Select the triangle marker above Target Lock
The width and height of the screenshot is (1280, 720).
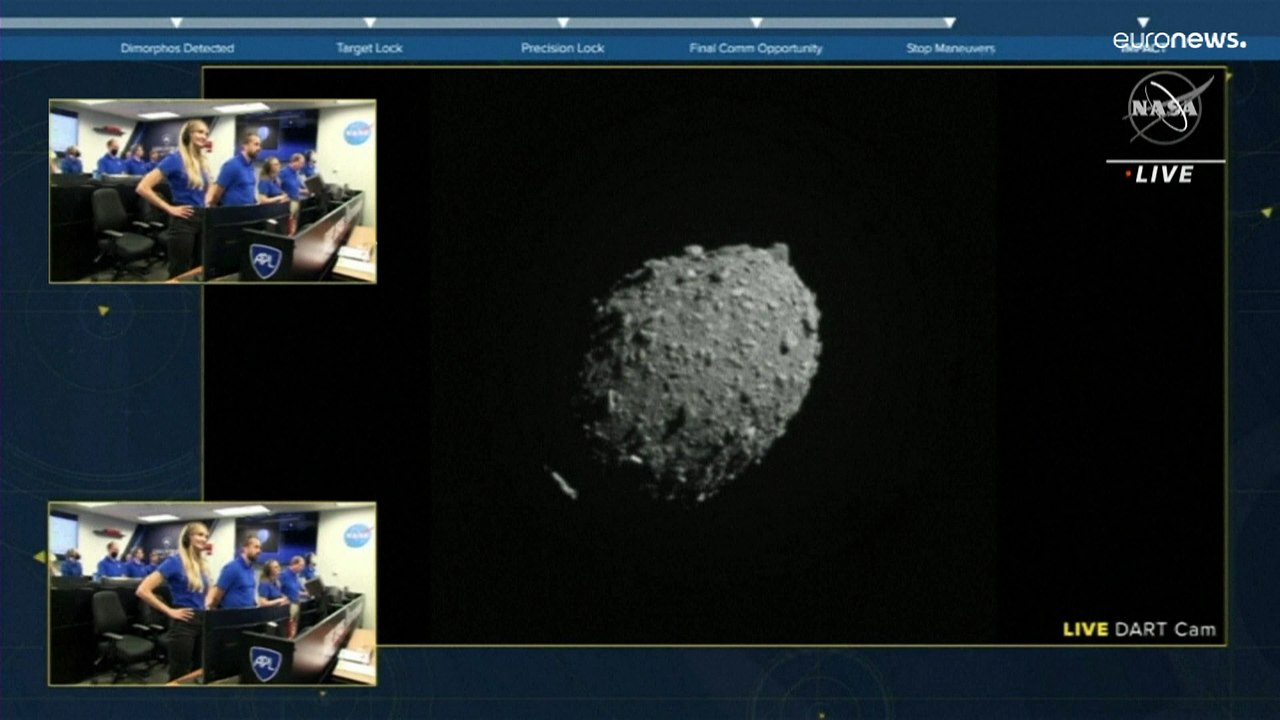(370, 22)
